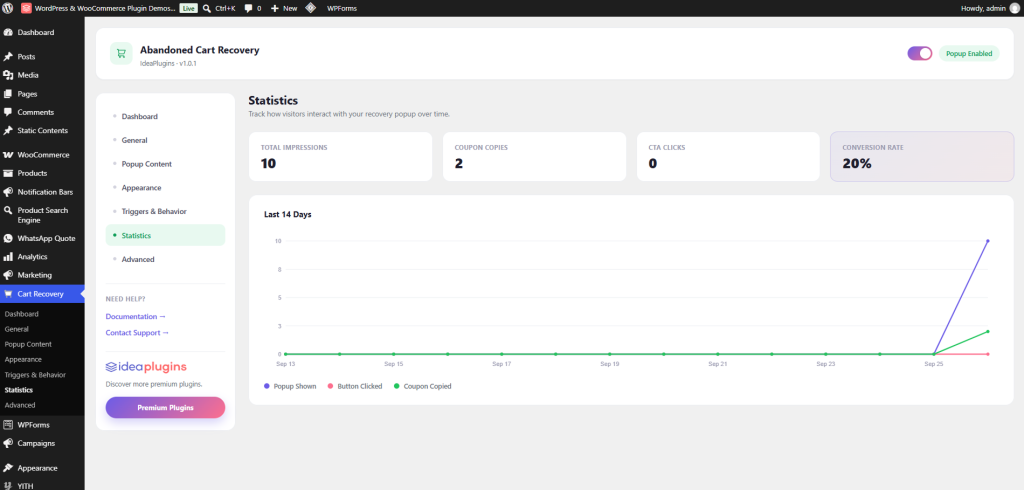Click the WooCommerce logo icon
This screenshot has width=1024, height=490.
click(x=8, y=155)
